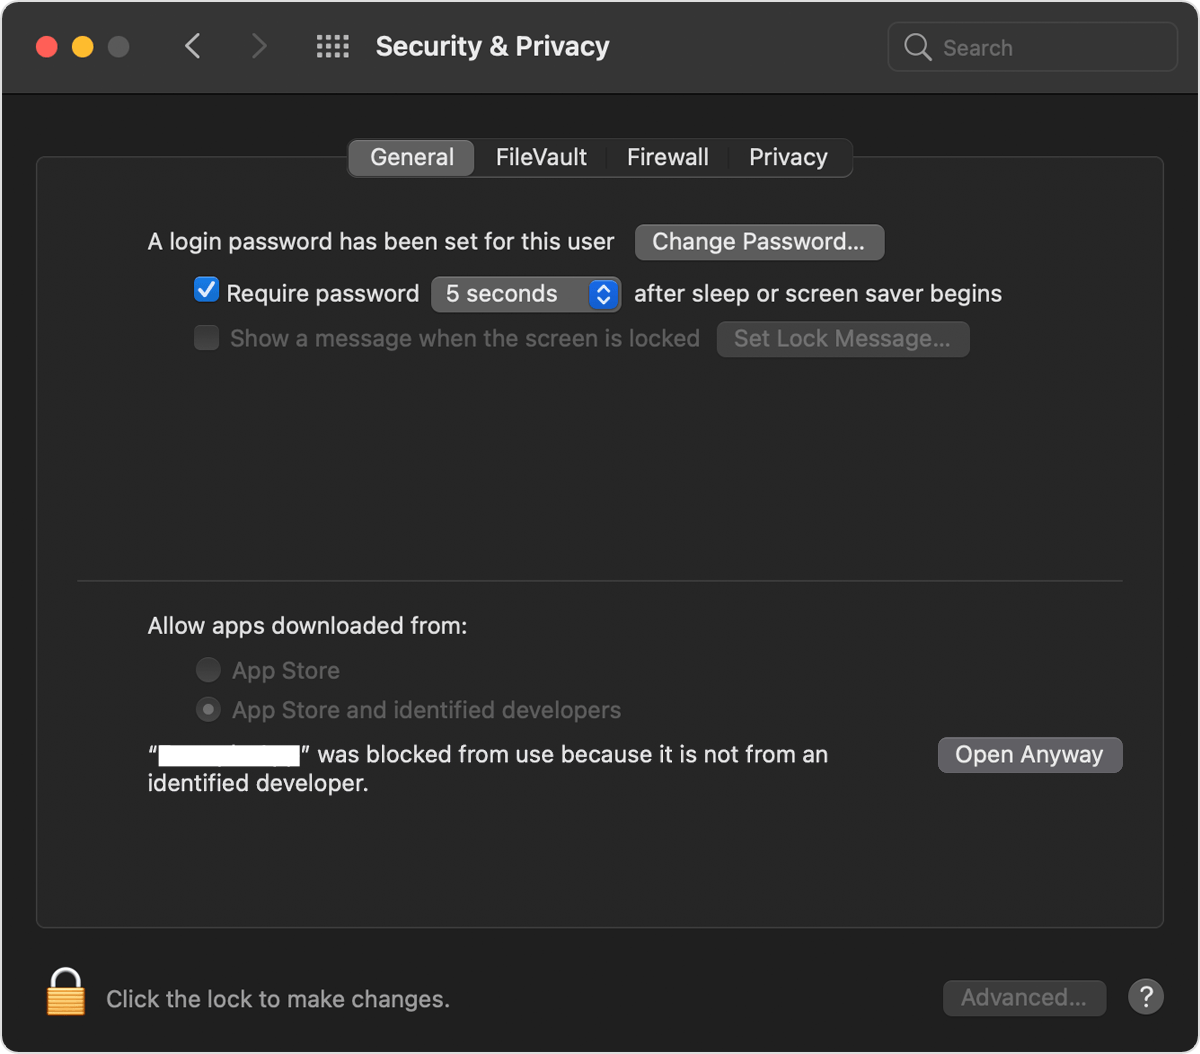The height and width of the screenshot is (1054, 1200).
Task: Open the Advanced settings button
Action: pos(1024,997)
